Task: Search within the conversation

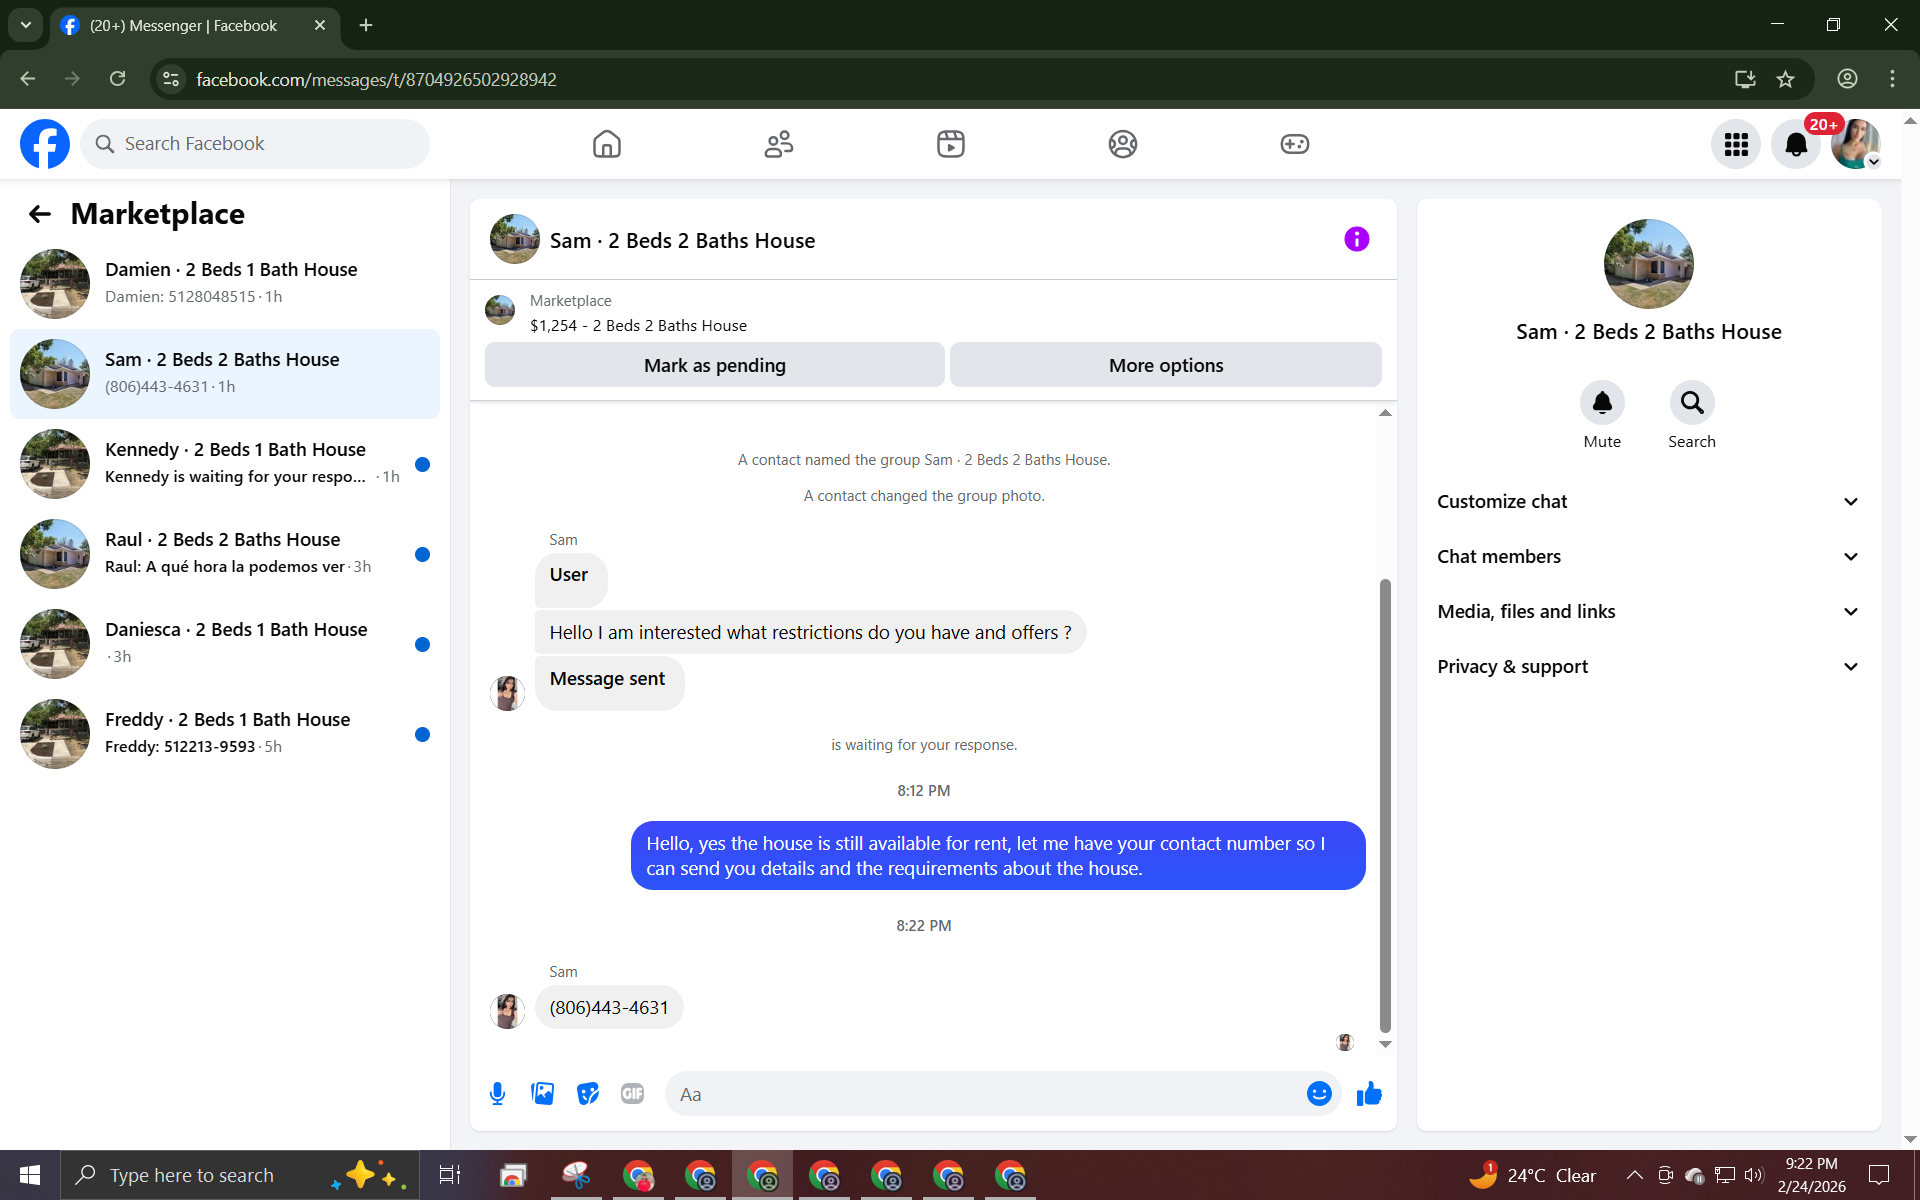Action: (x=1691, y=403)
